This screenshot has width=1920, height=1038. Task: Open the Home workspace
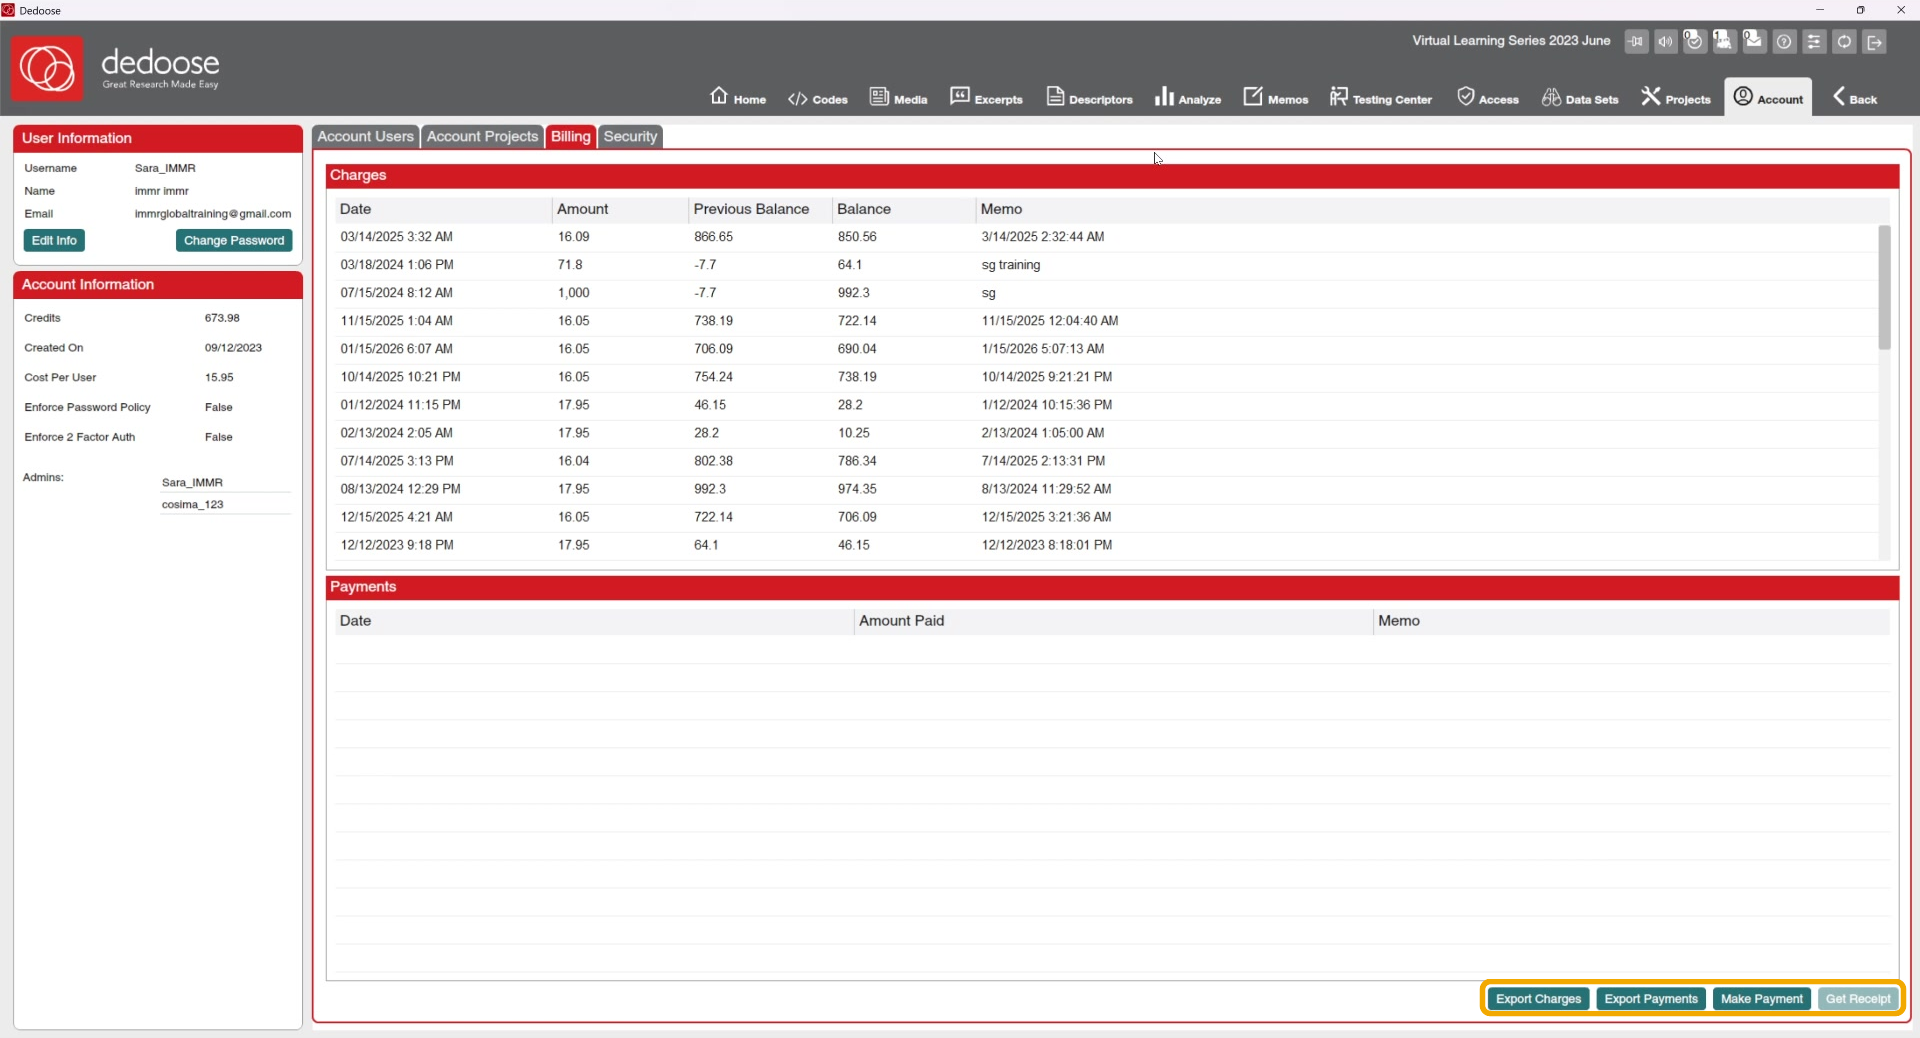point(738,97)
